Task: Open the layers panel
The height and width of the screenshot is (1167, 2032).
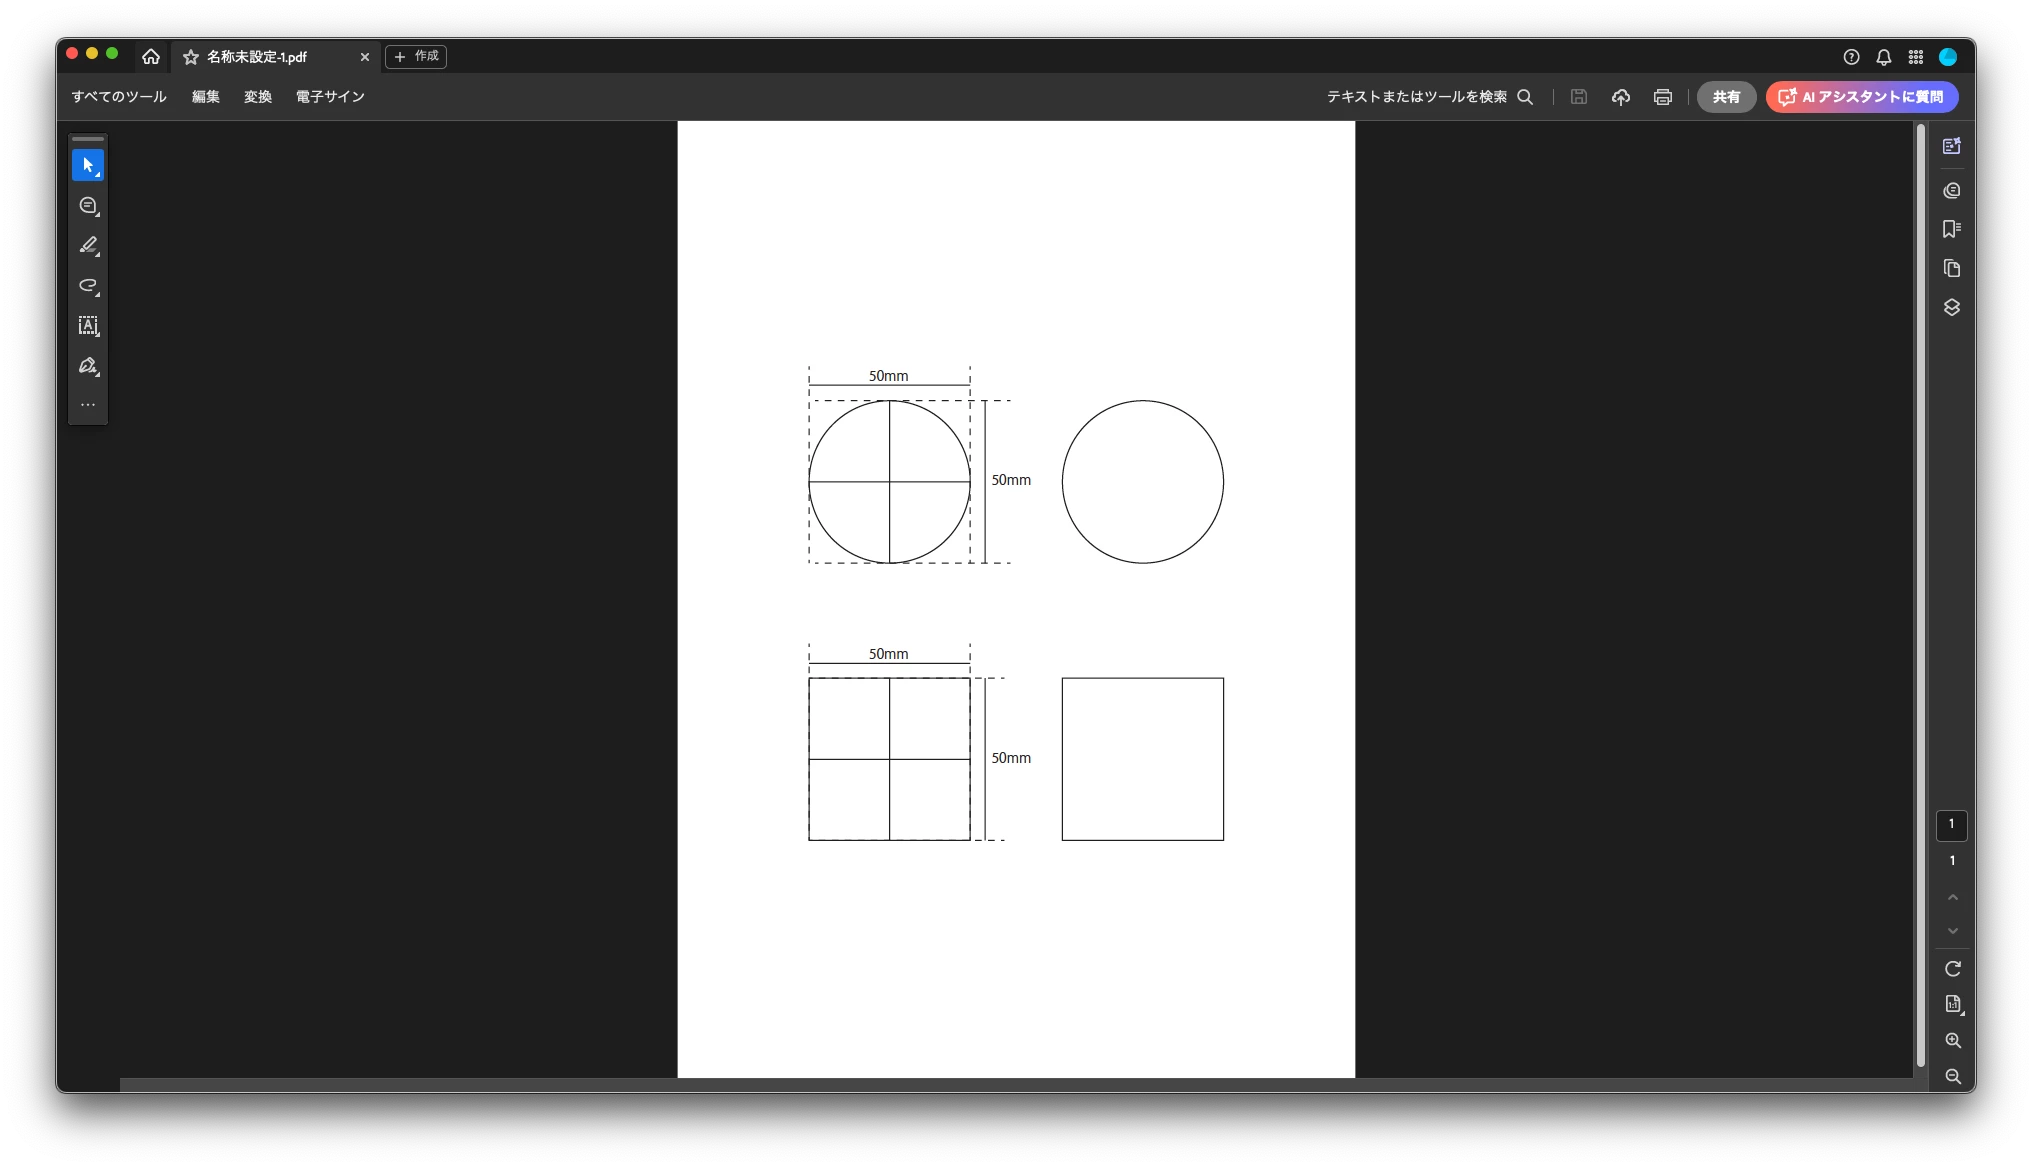Action: pos(1951,307)
